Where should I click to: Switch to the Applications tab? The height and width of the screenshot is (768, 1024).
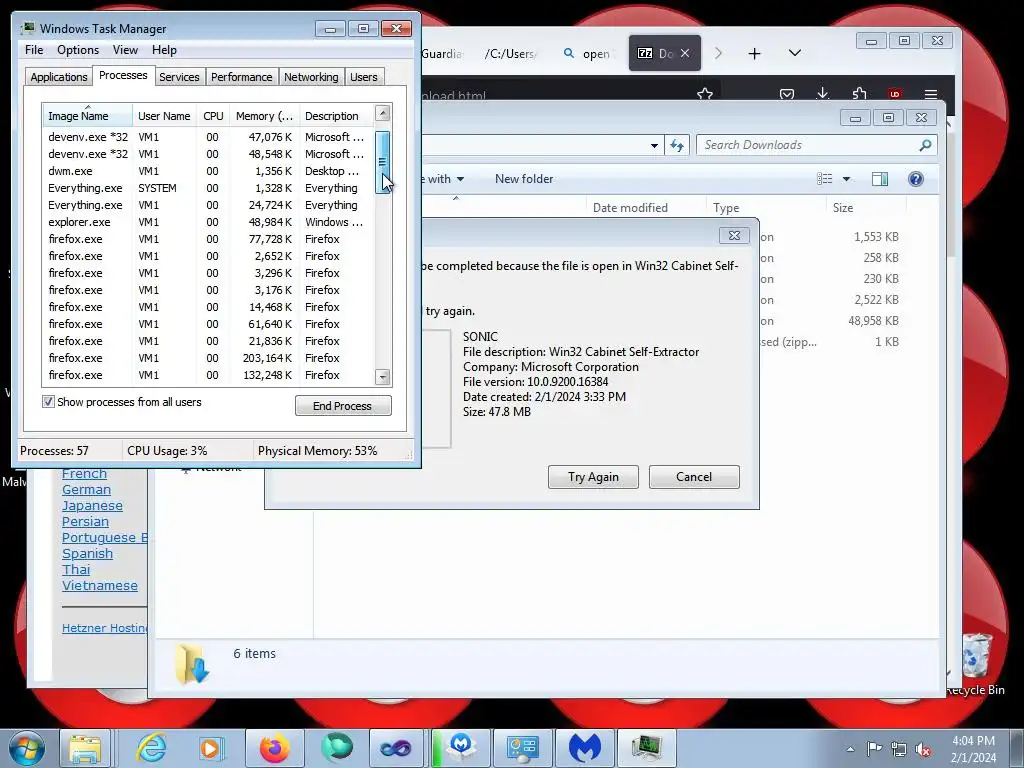pyautogui.click(x=59, y=77)
